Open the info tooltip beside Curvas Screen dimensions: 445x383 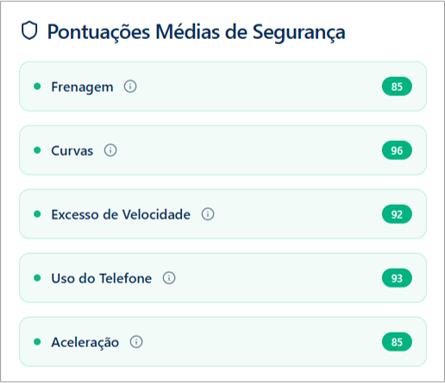(x=110, y=150)
